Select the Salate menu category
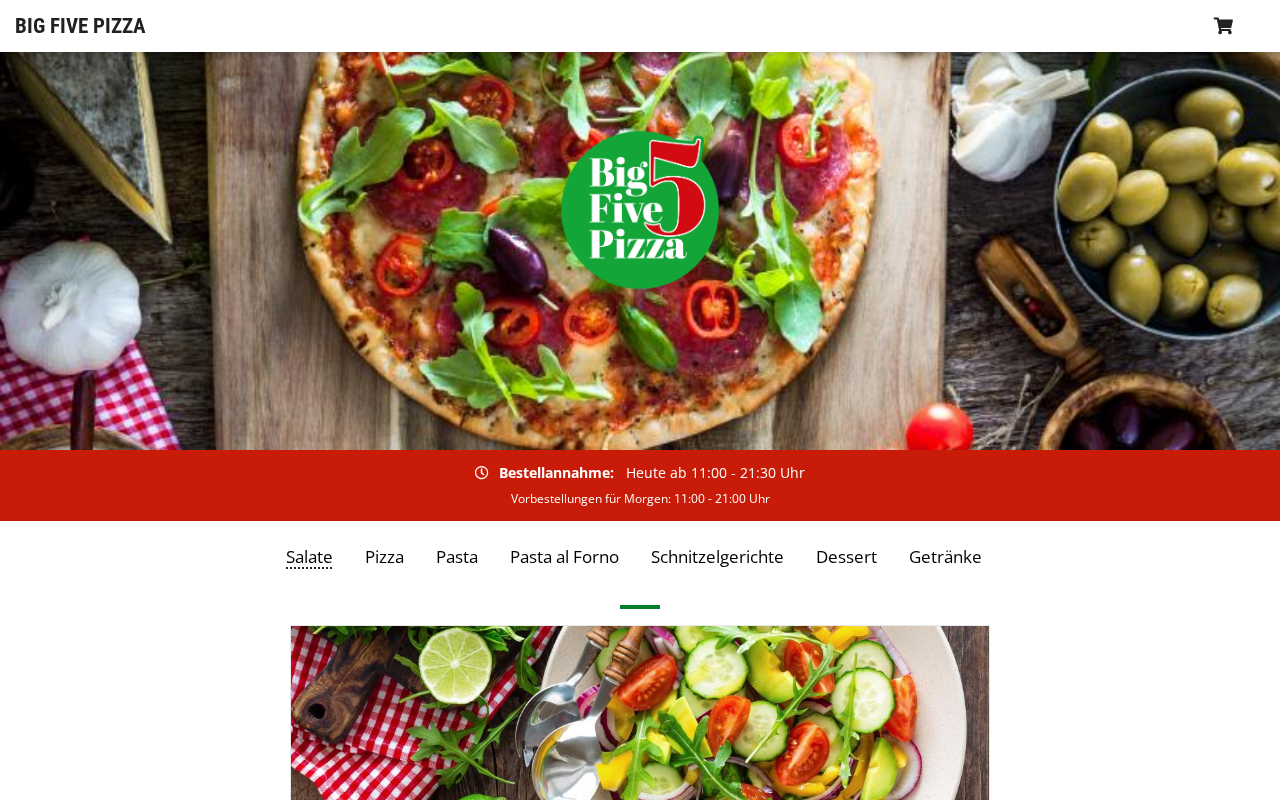1280x800 pixels. point(309,557)
